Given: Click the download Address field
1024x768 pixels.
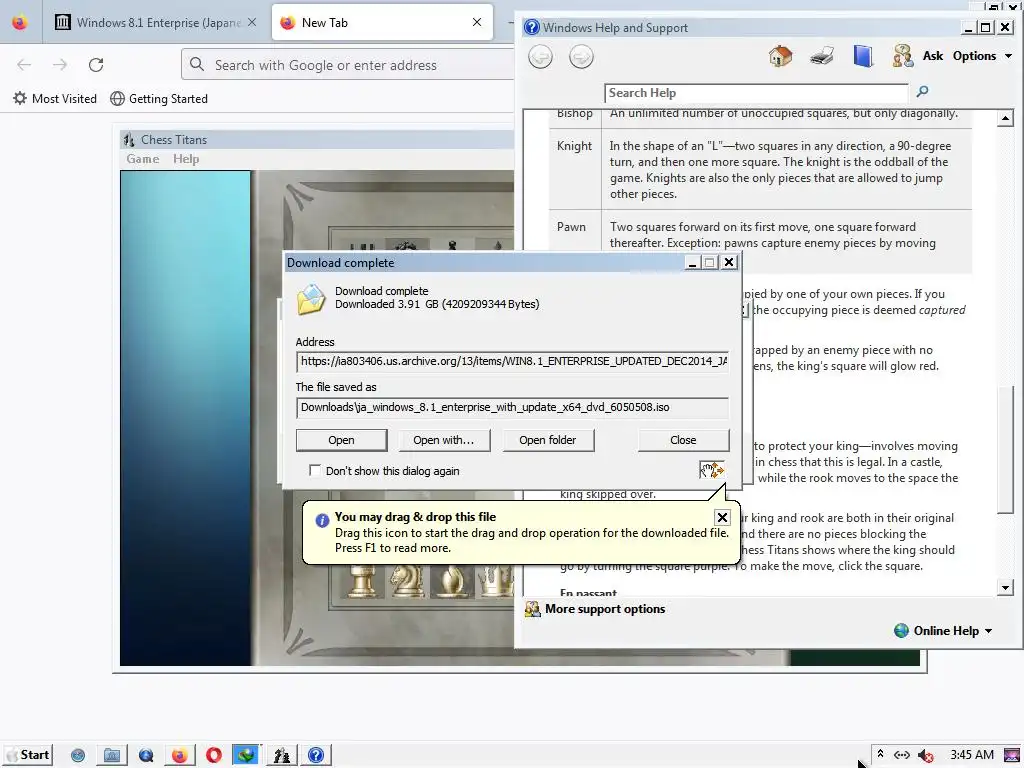Looking at the screenshot, I should click(512, 361).
